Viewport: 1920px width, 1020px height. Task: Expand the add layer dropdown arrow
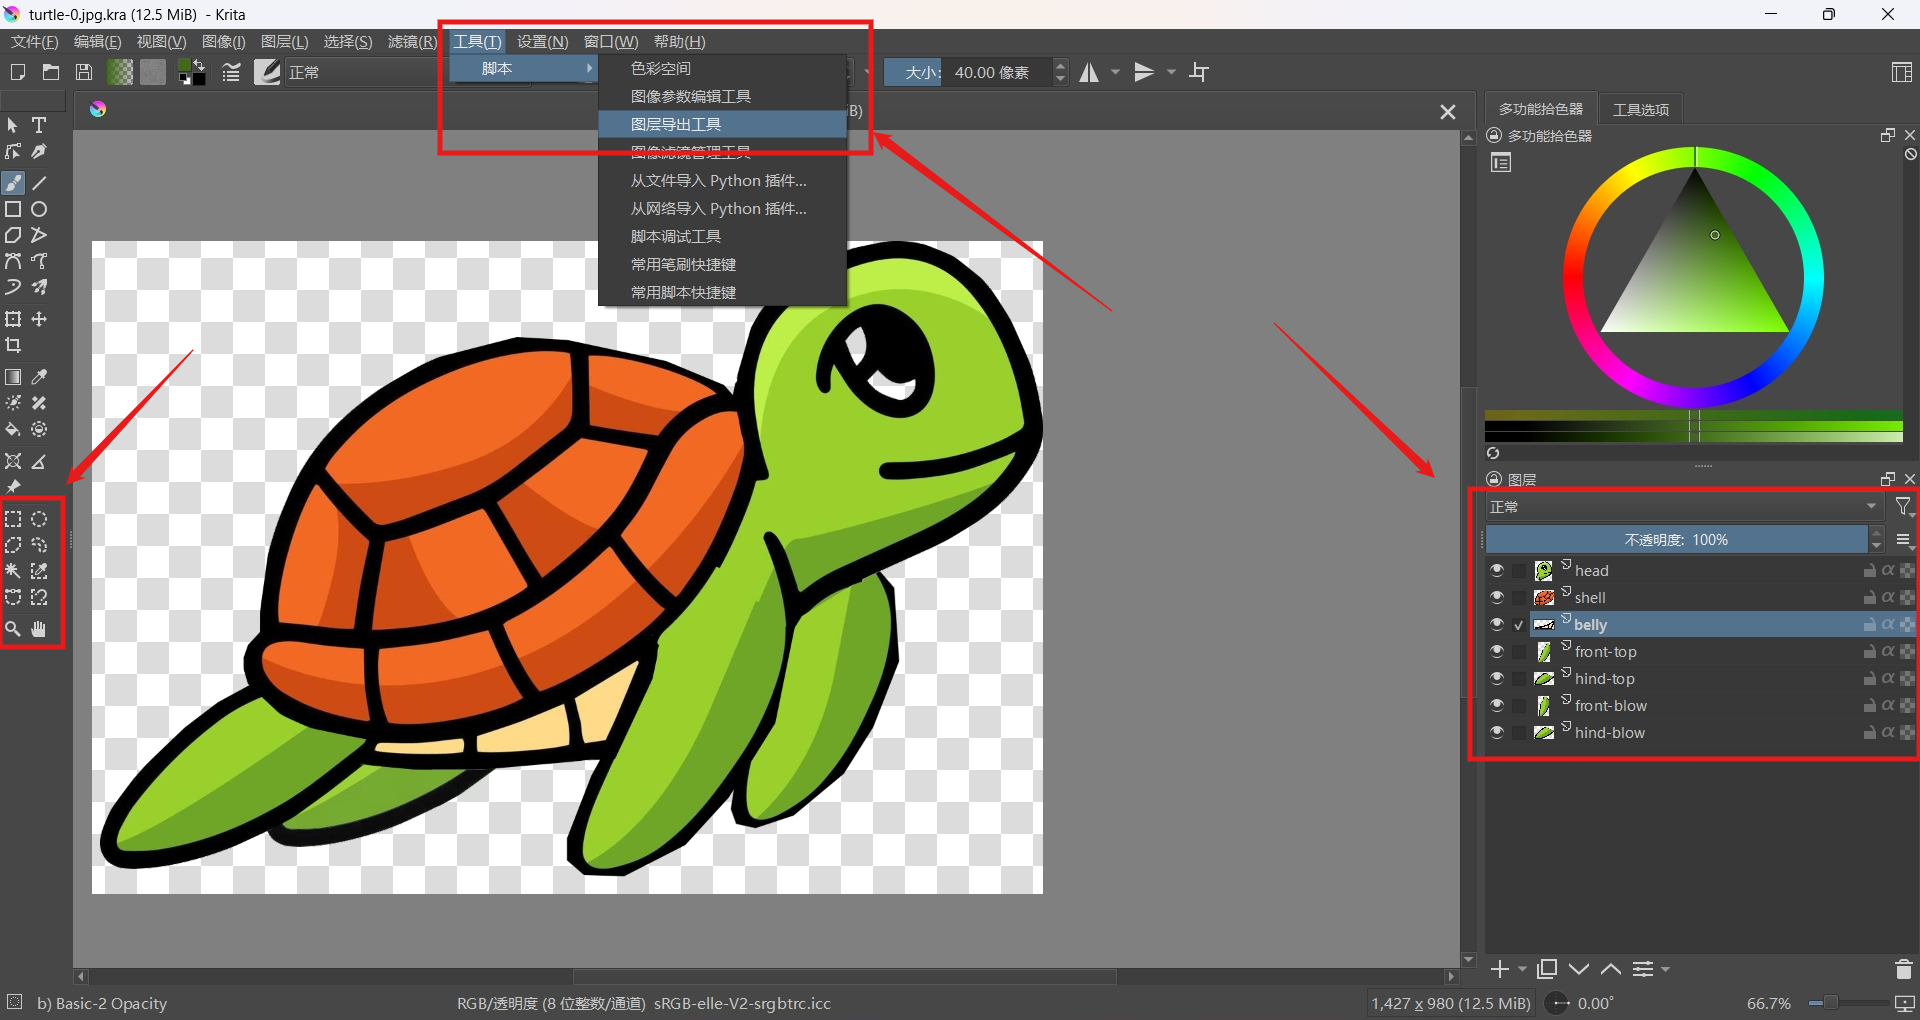coord(1523,969)
